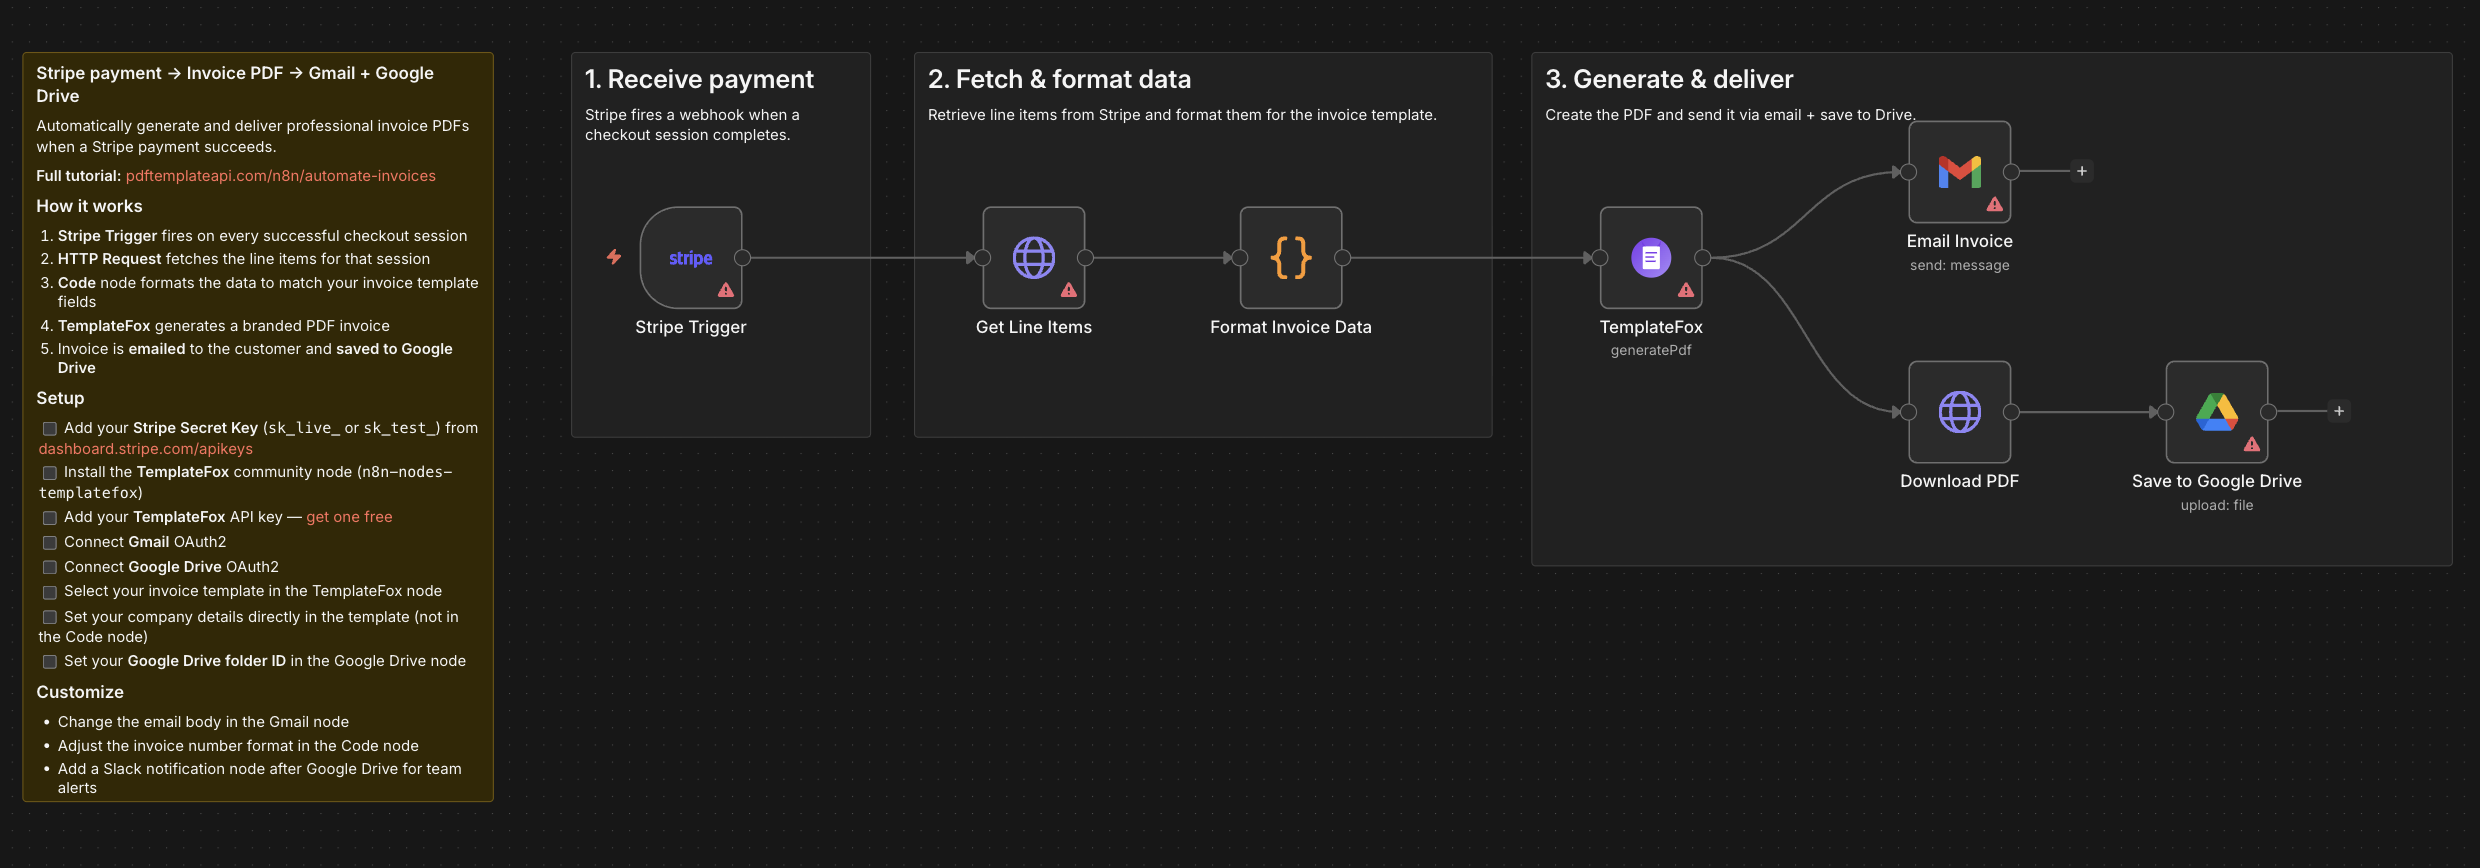2480x868 pixels.
Task: Click the '2. Fetch & format data' heading
Action: pos(1059,79)
